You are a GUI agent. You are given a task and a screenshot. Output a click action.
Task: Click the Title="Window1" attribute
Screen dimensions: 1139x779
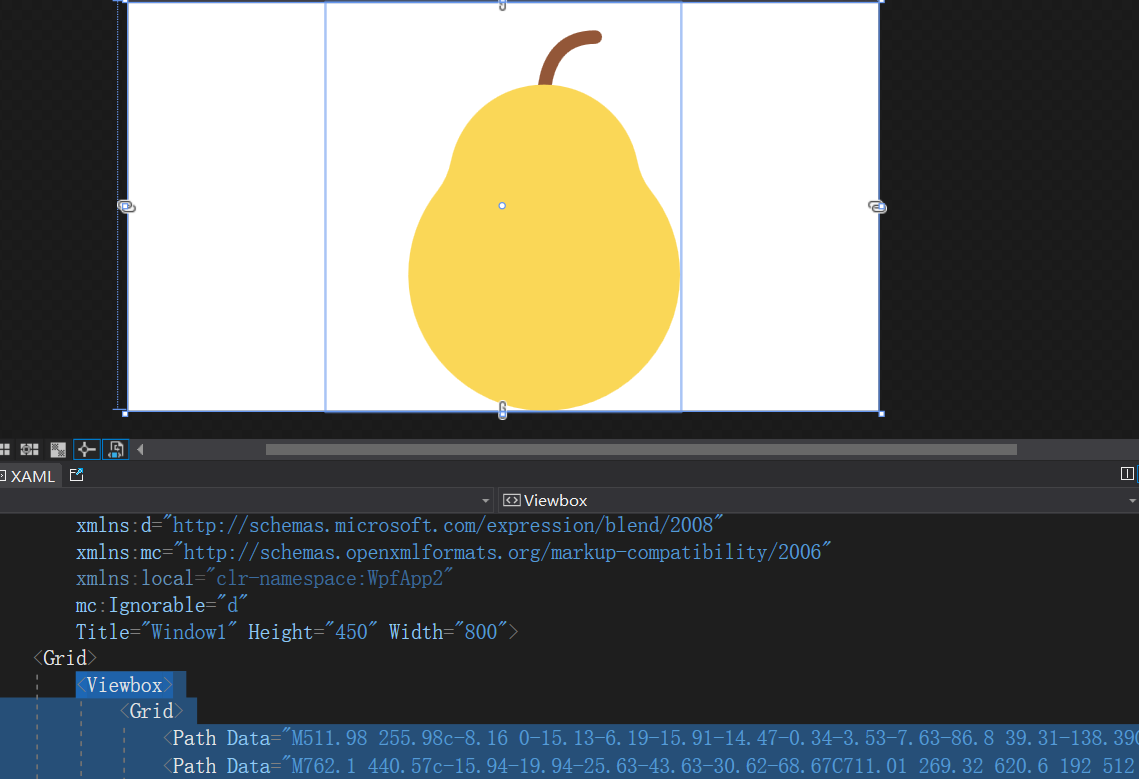pos(156,632)
